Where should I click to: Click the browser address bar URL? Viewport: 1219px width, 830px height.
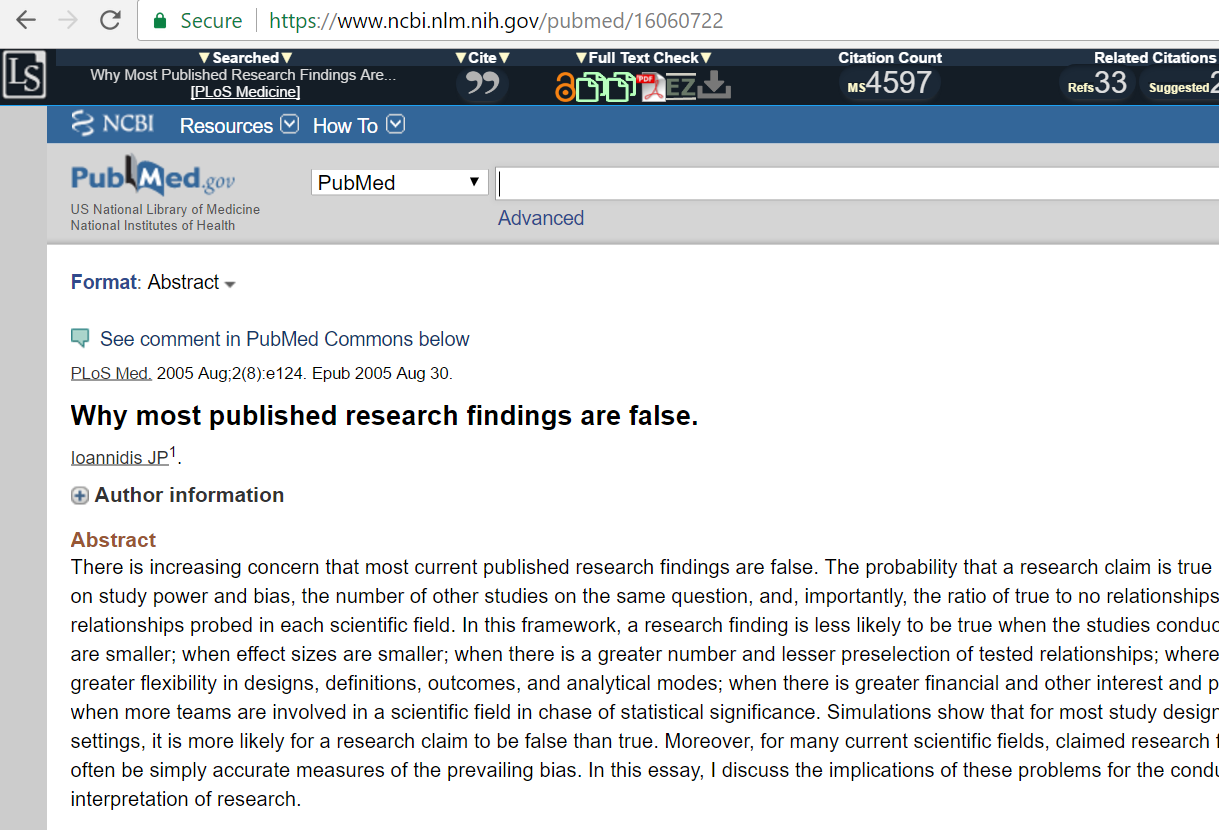pyautogui.click(x=496, y=21)
